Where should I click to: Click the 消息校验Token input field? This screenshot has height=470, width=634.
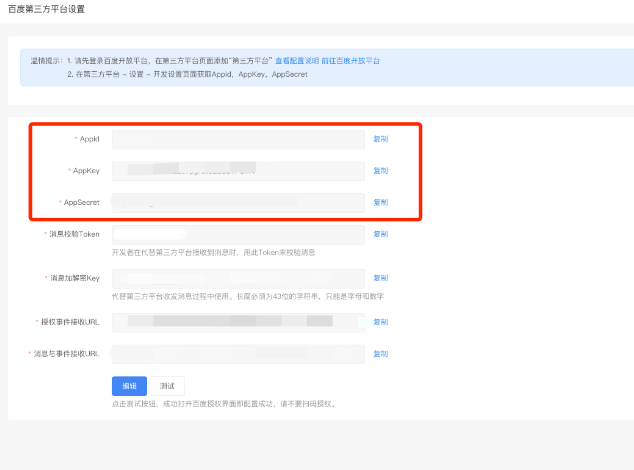point(238,234)
